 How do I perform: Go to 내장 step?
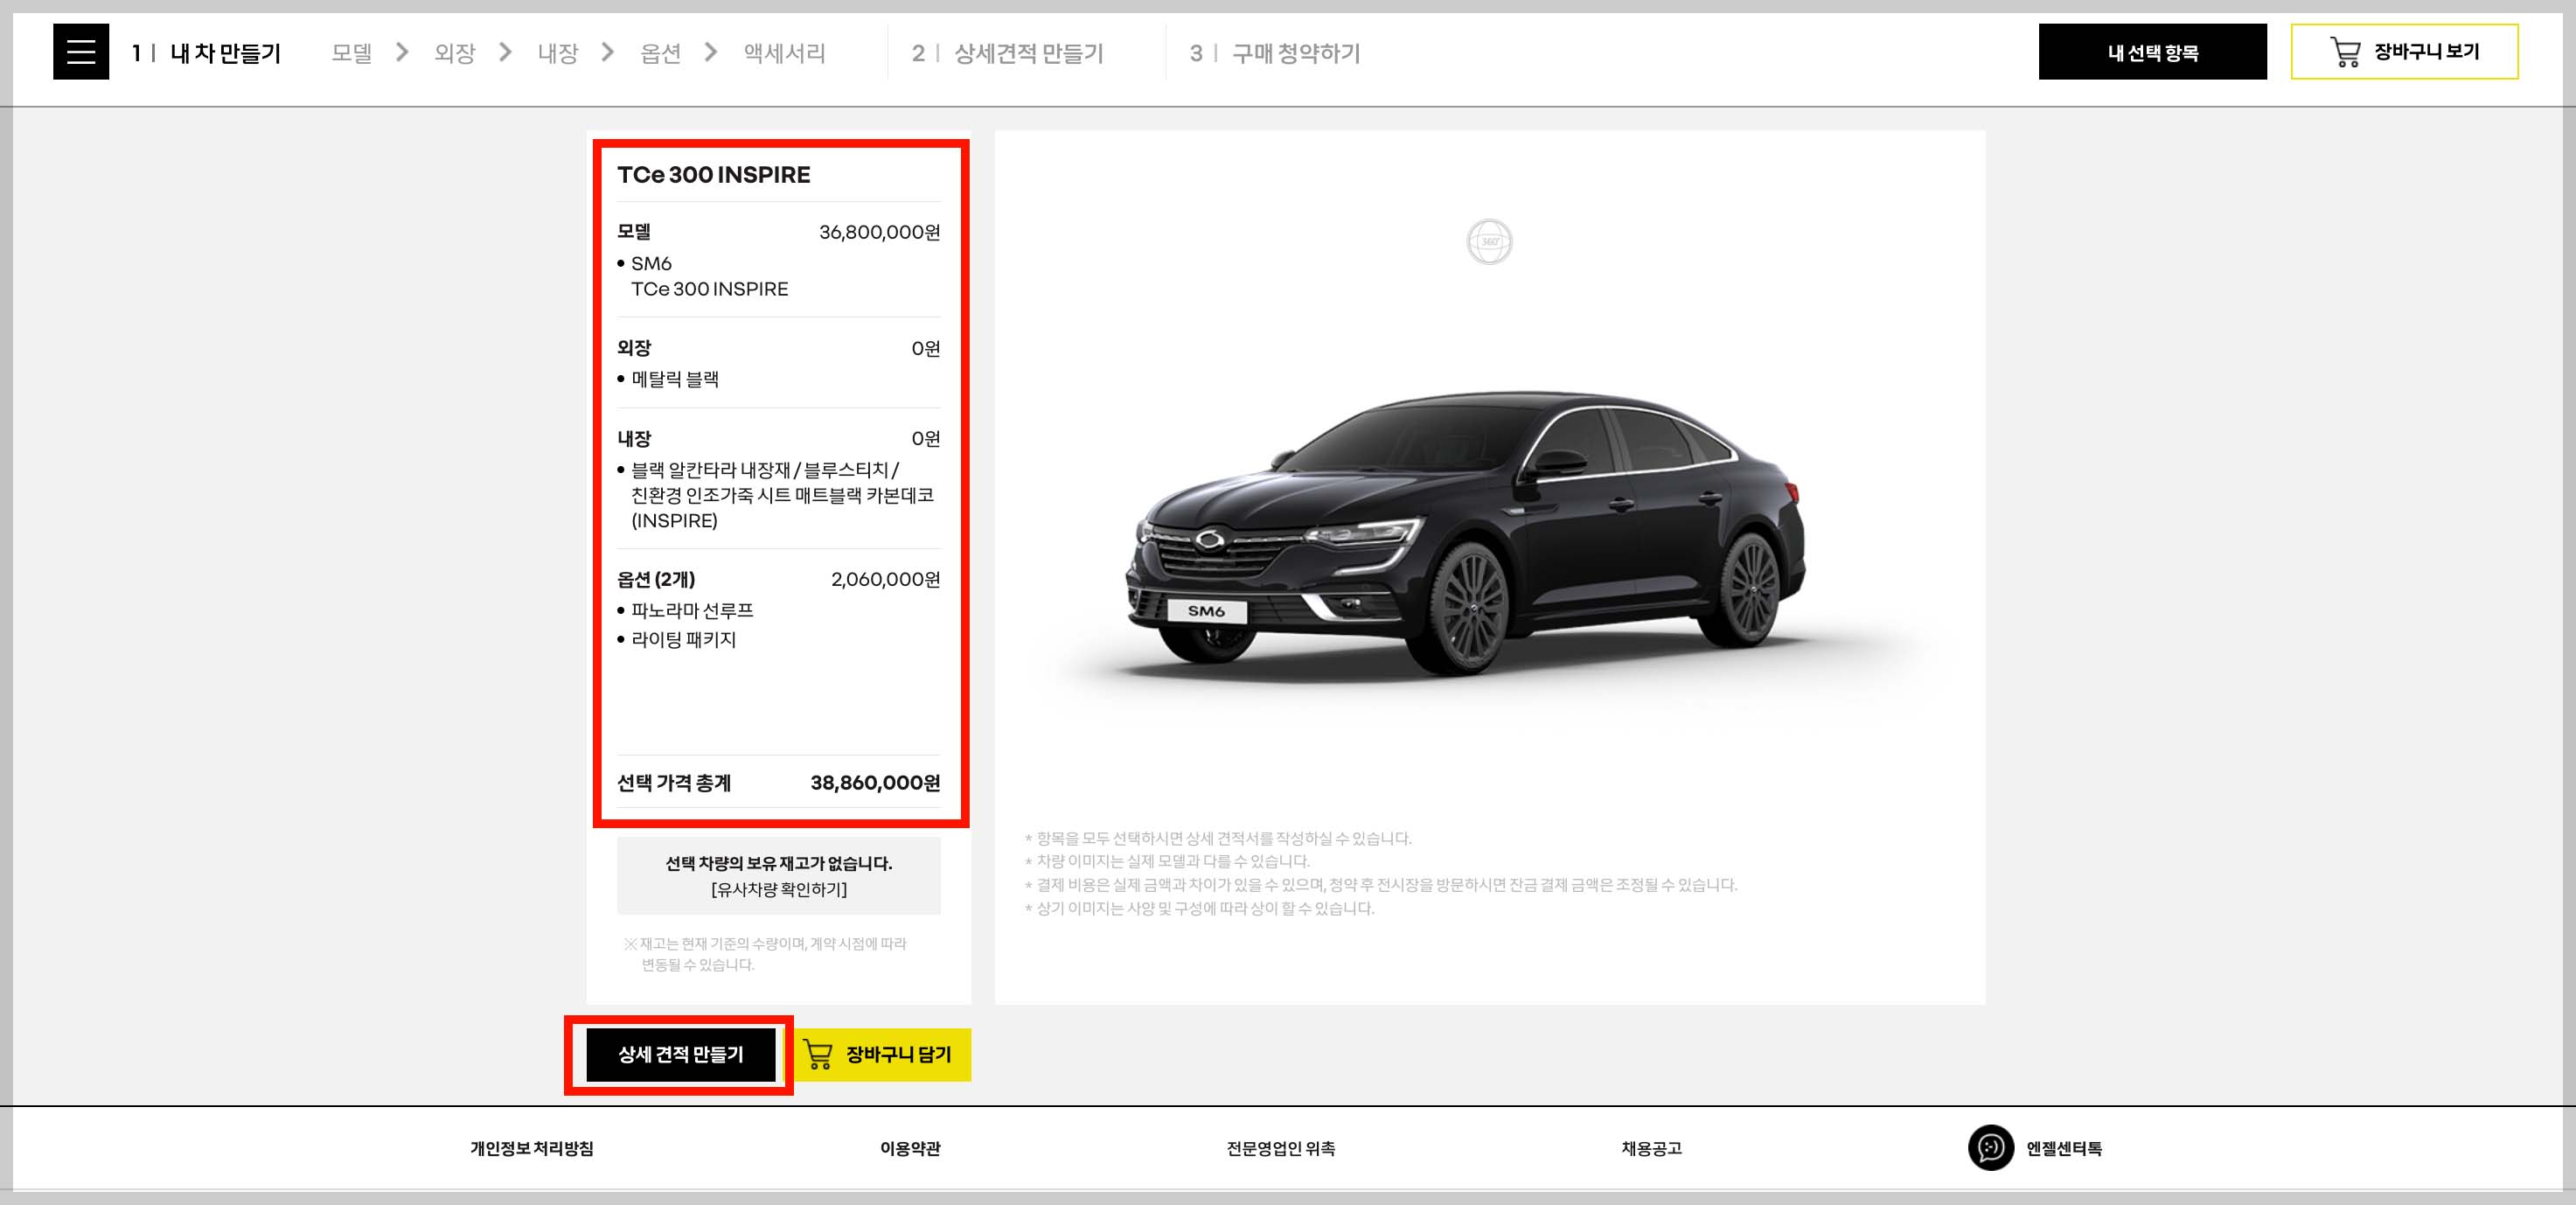point(557,53)
